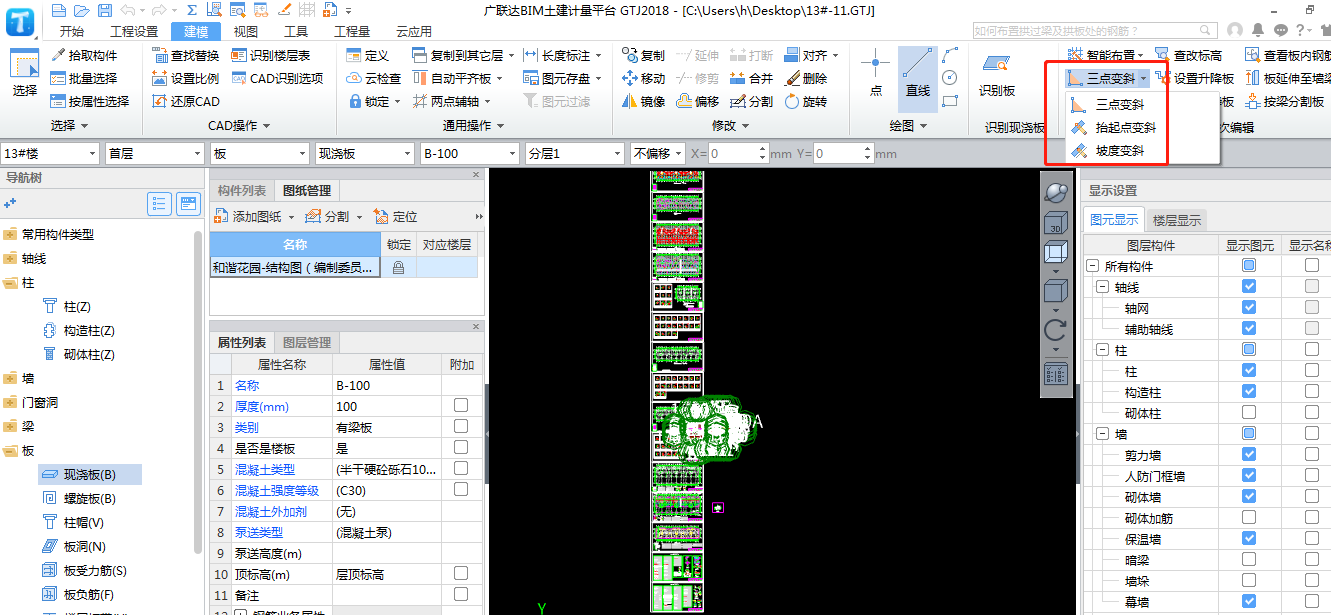
Task: Check 附加 box for 顶标高 row
Action: pyautogui.click(x=461, y=574)
